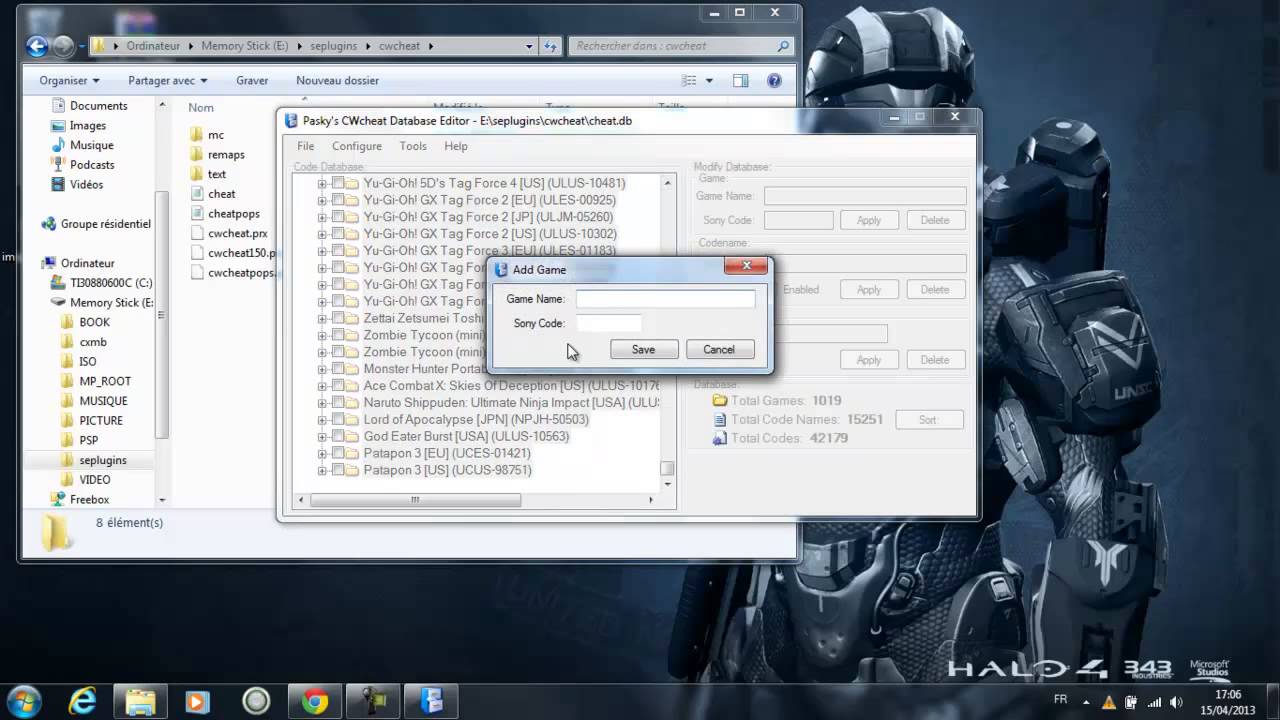Viewport: 1280px width, 720px height.
Task: Select the ISO folder icon in sidebar
Action: tap(67, 362)
